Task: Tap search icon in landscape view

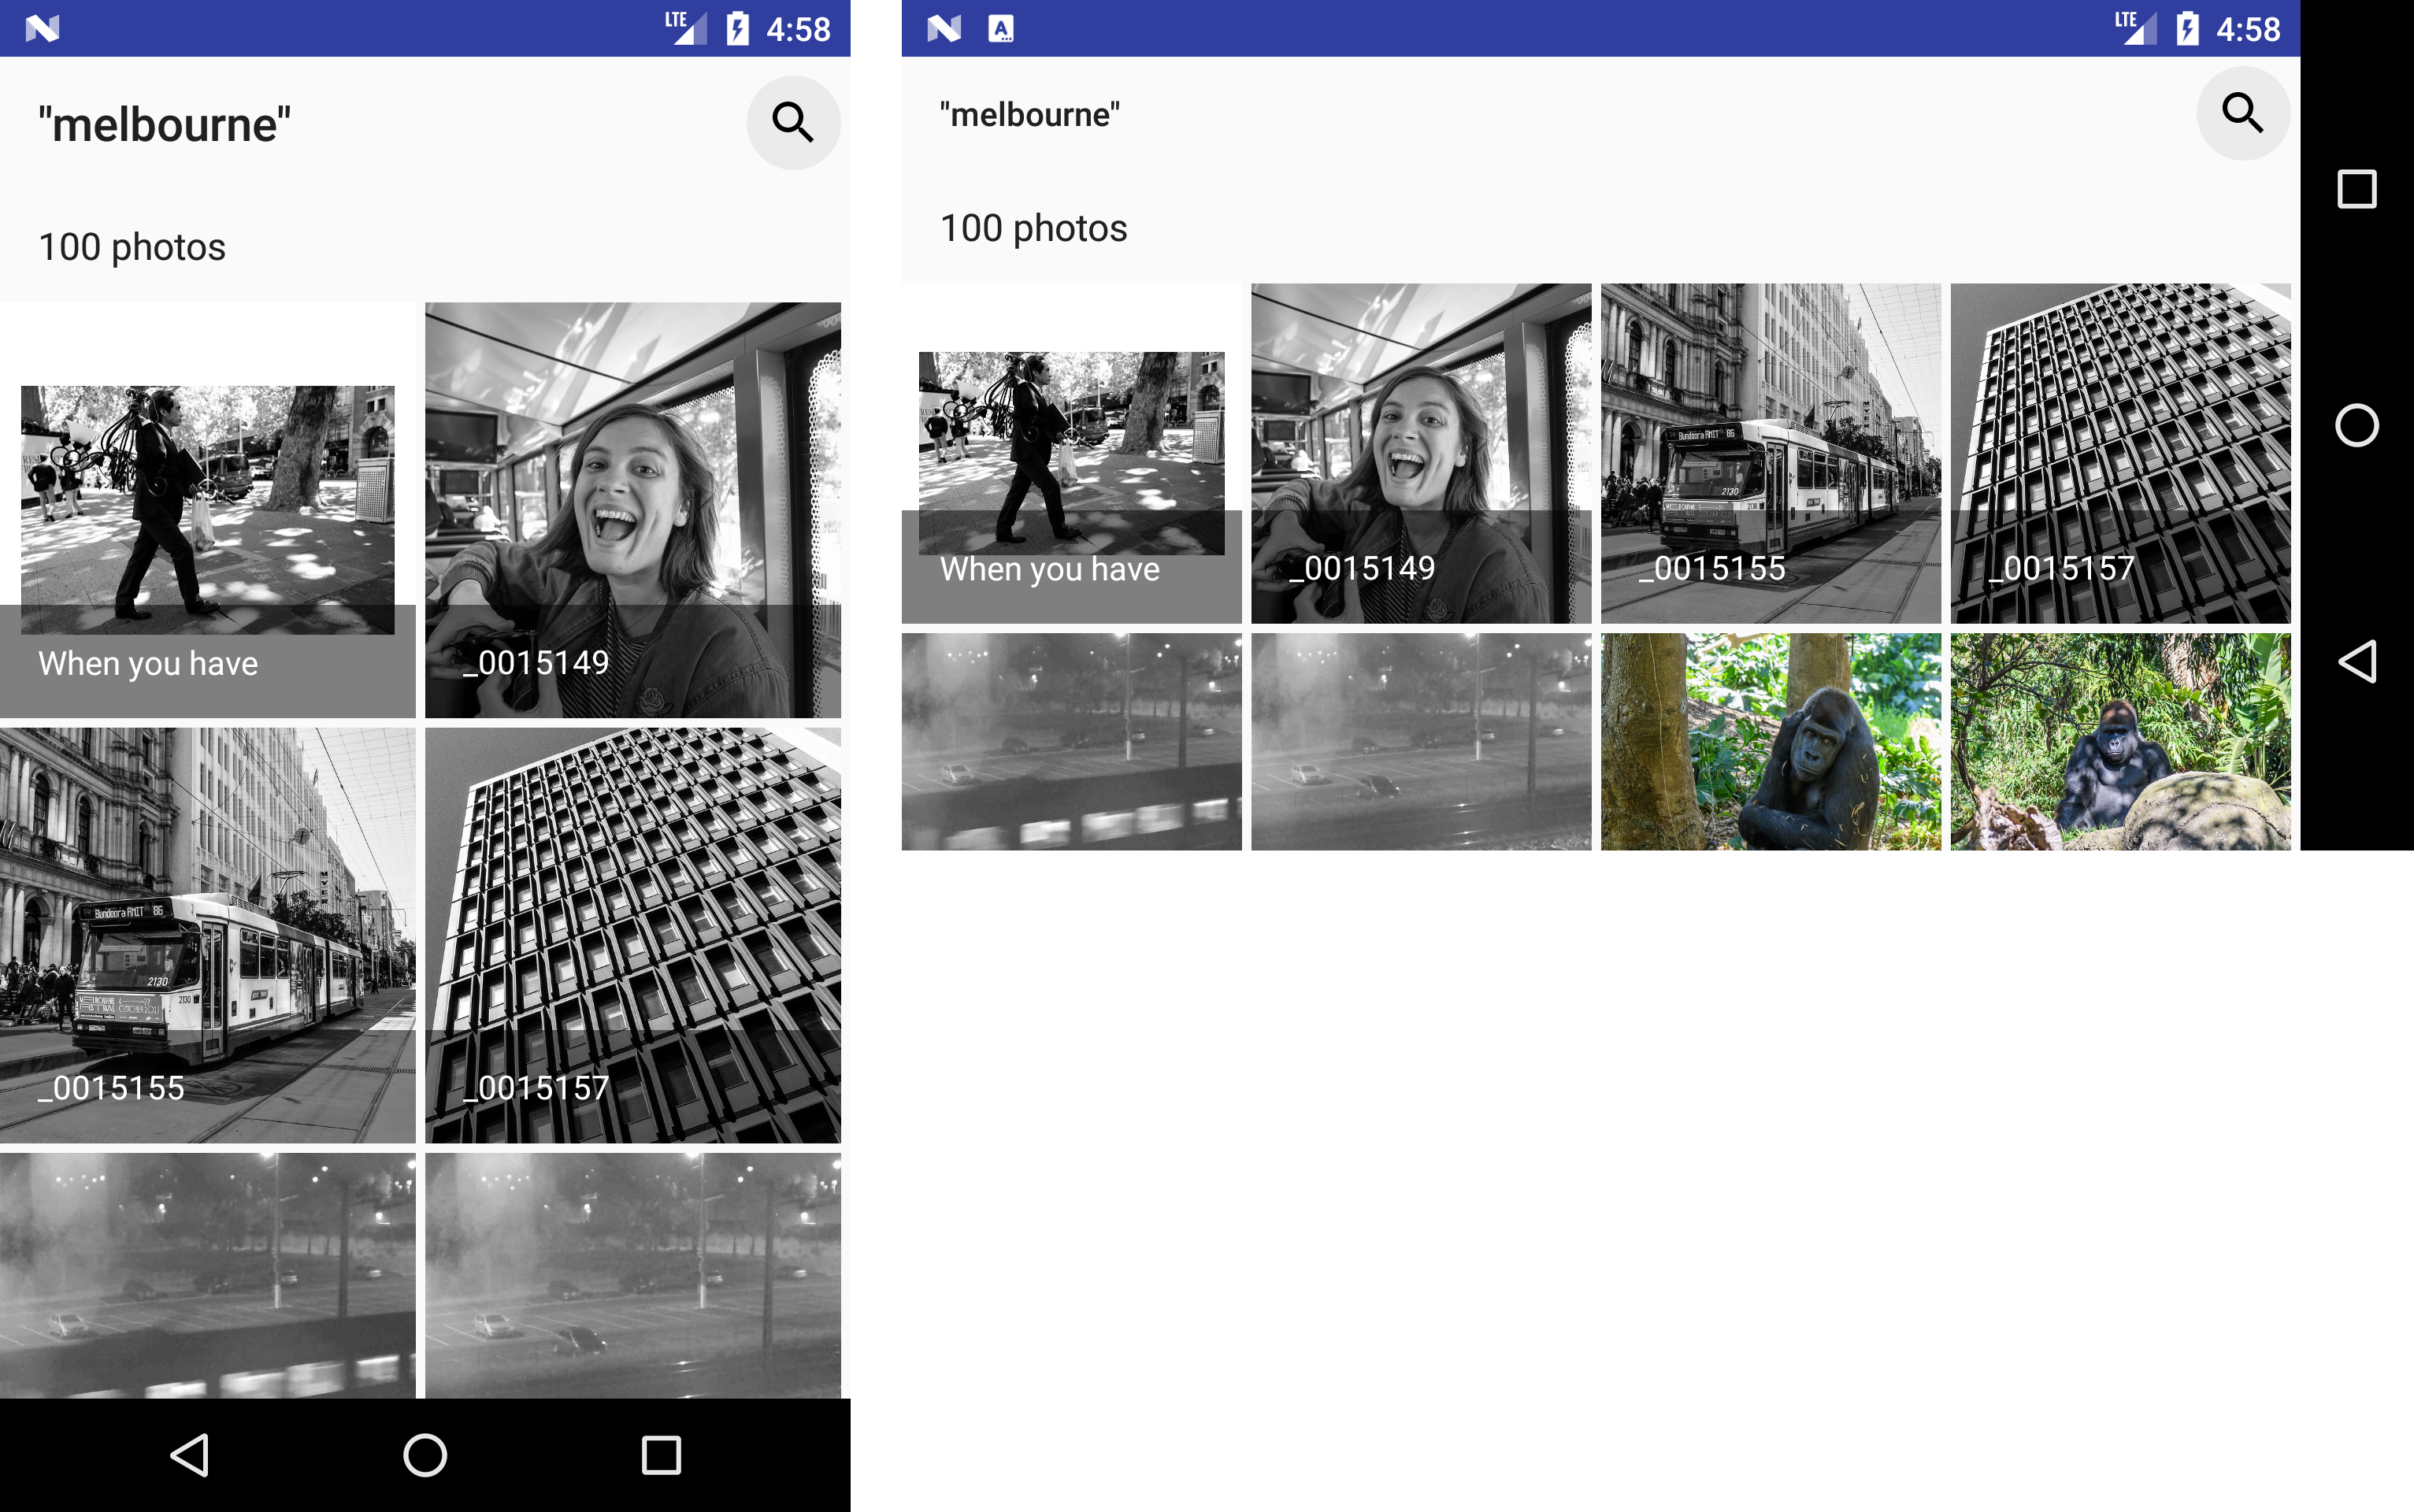Action: point(2242,113)
